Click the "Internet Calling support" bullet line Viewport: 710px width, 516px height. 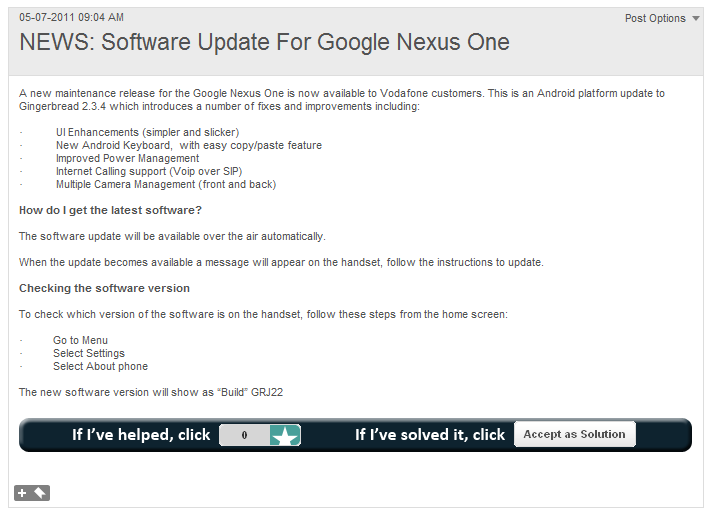pyautogui.click(x=149, y=171)
